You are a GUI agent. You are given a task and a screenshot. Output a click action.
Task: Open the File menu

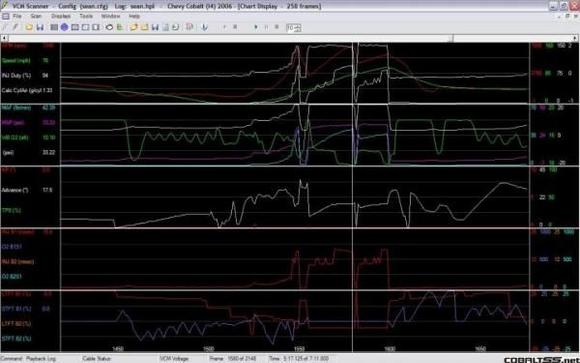tap(17, 16)
